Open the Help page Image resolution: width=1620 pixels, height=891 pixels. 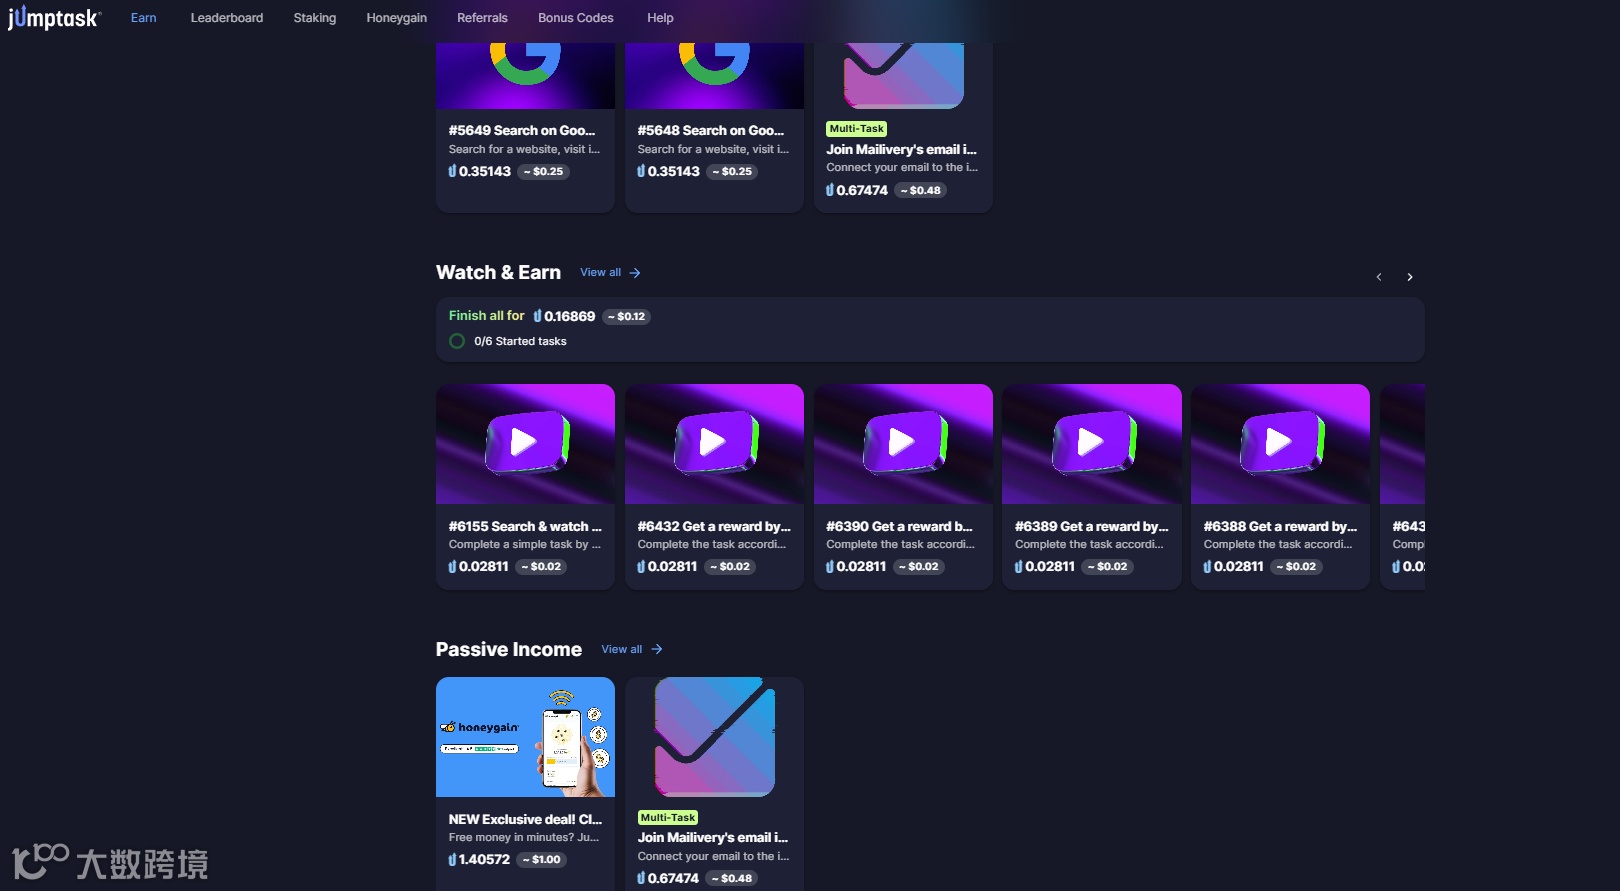(660, 18)
